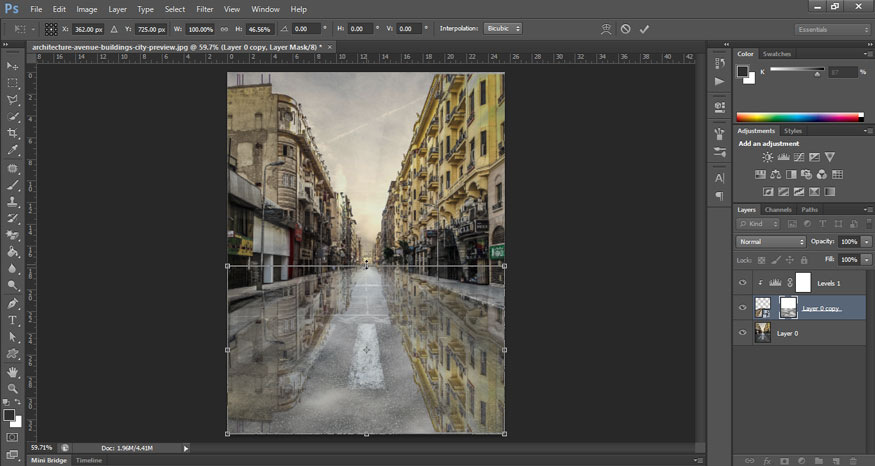Select the Zoom tool

coord(12,389)
